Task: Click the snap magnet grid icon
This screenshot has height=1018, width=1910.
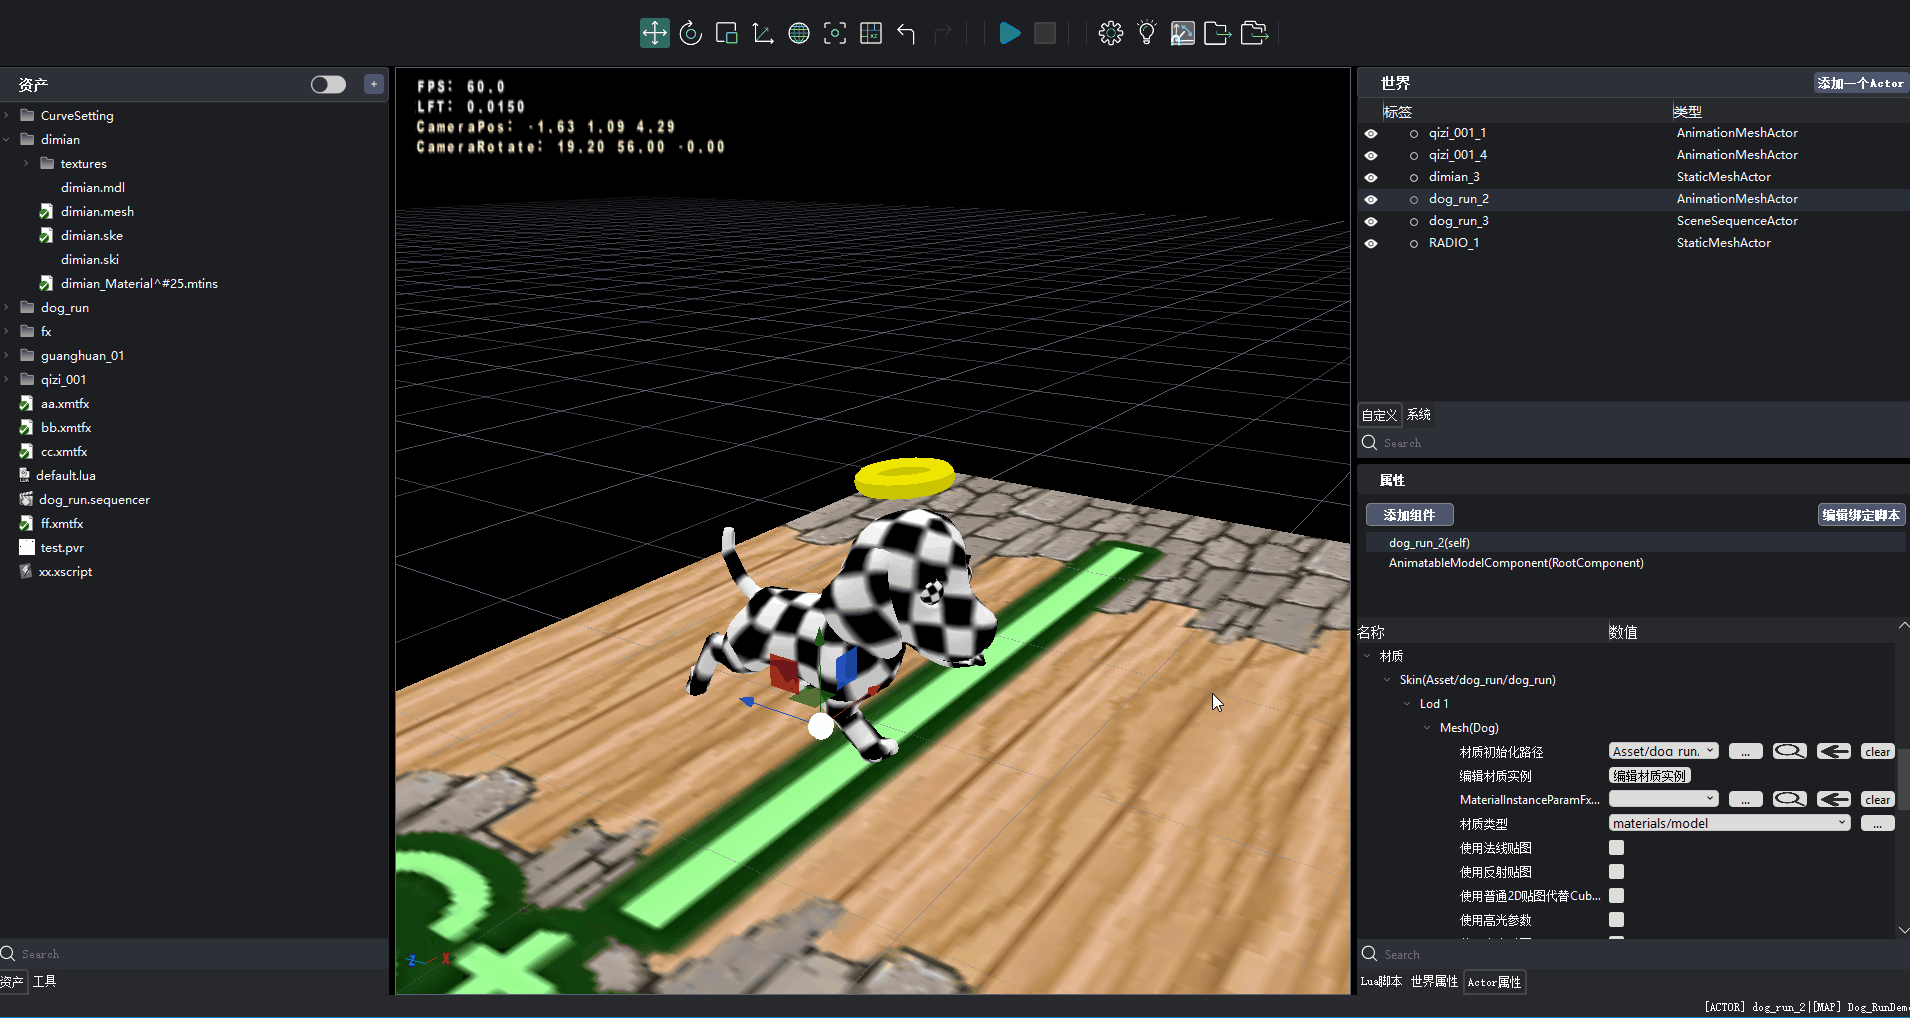Action: point(1182,33)
